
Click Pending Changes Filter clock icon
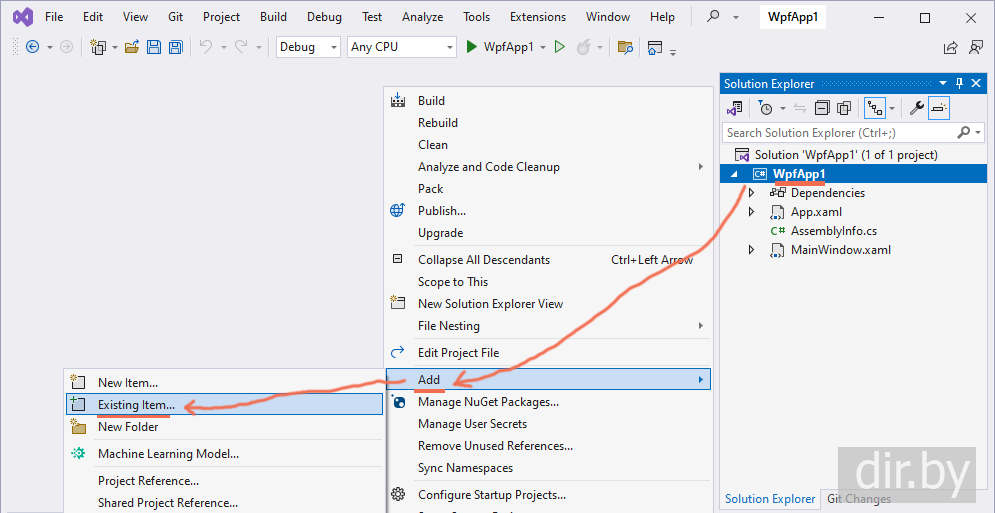coord(766,108)
